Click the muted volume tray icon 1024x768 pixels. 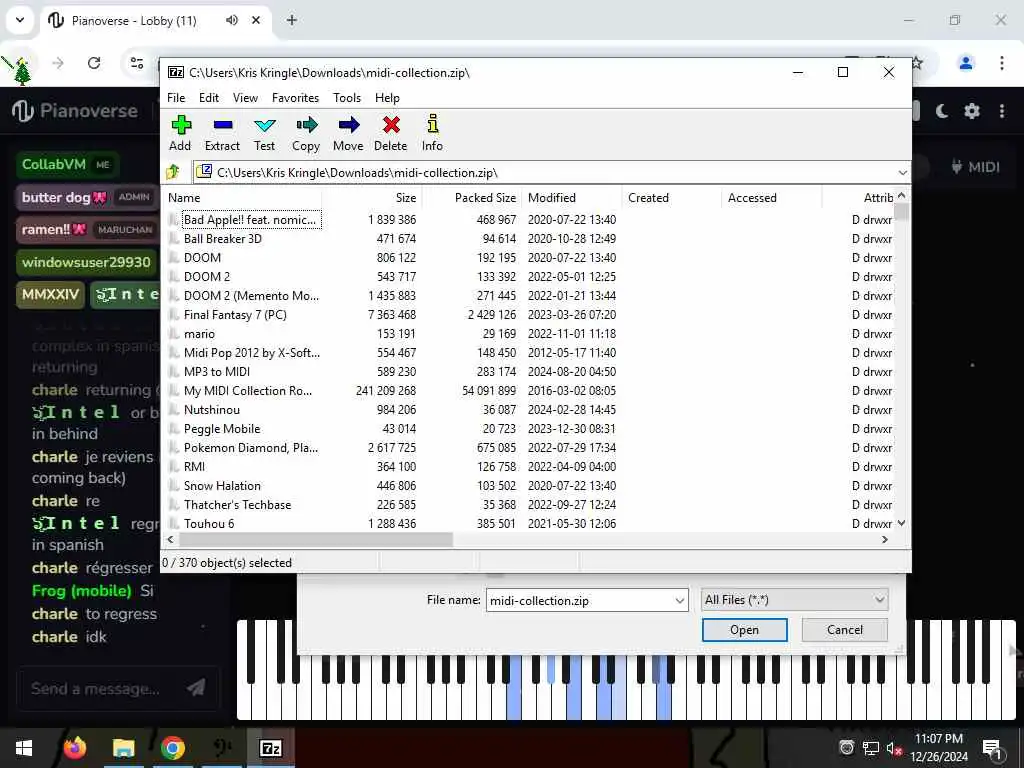pyautogui.click(x=894, y=748)
